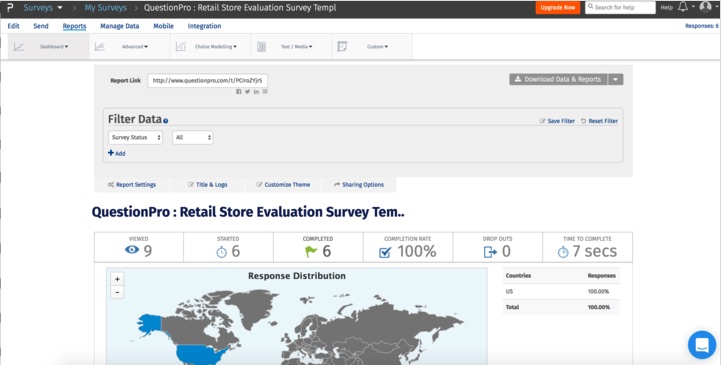The width and height of the screenshot is (721, 365).
Task: Click the Total row in countries table
Action: click(561, 307)
